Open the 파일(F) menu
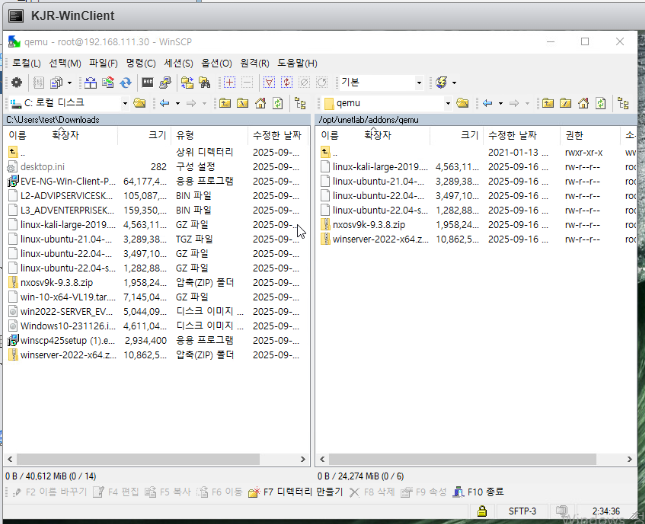This screenshot has height=524, width=645. pyautogui.click(x=103, y=63)
